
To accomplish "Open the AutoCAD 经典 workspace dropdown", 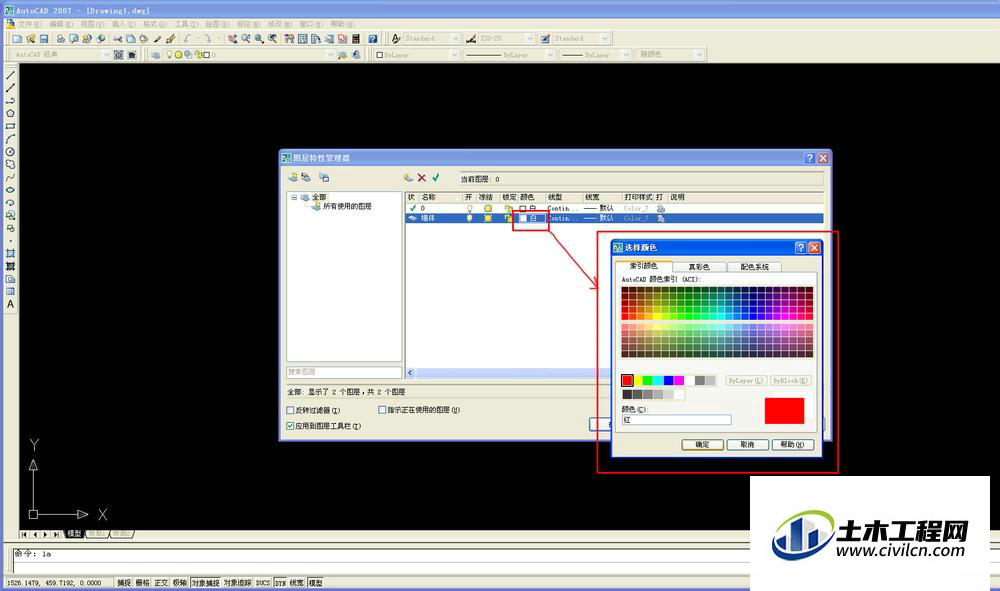I will [x=107, y=55].
